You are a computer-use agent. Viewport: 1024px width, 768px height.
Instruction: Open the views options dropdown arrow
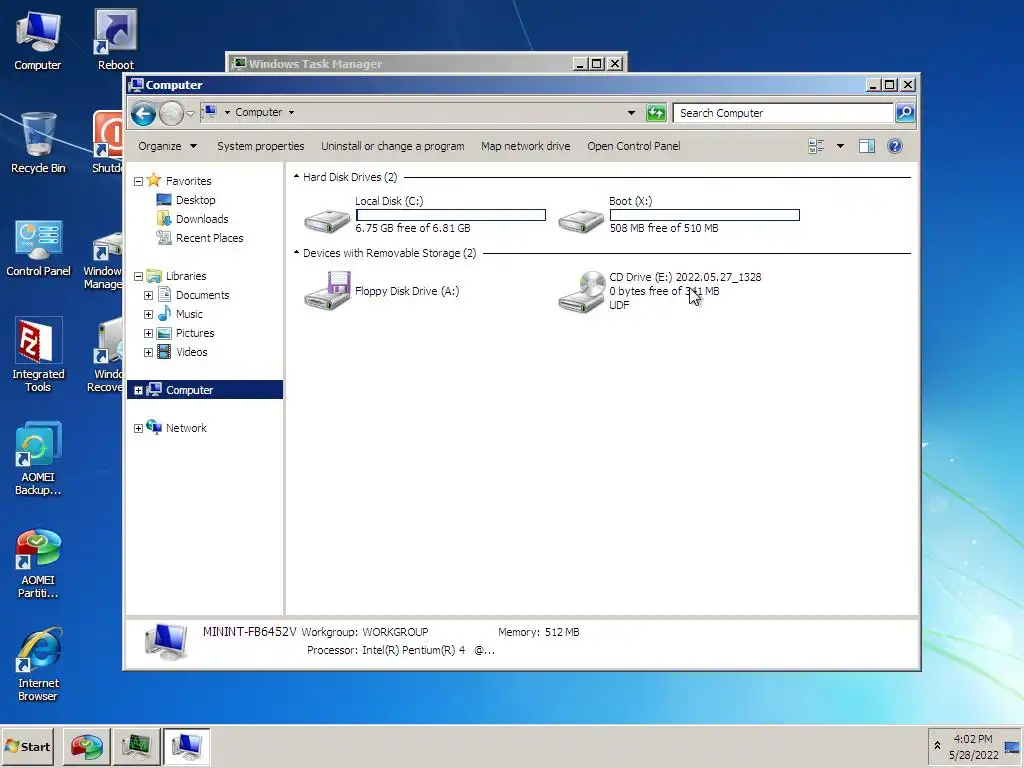(840, 146)
